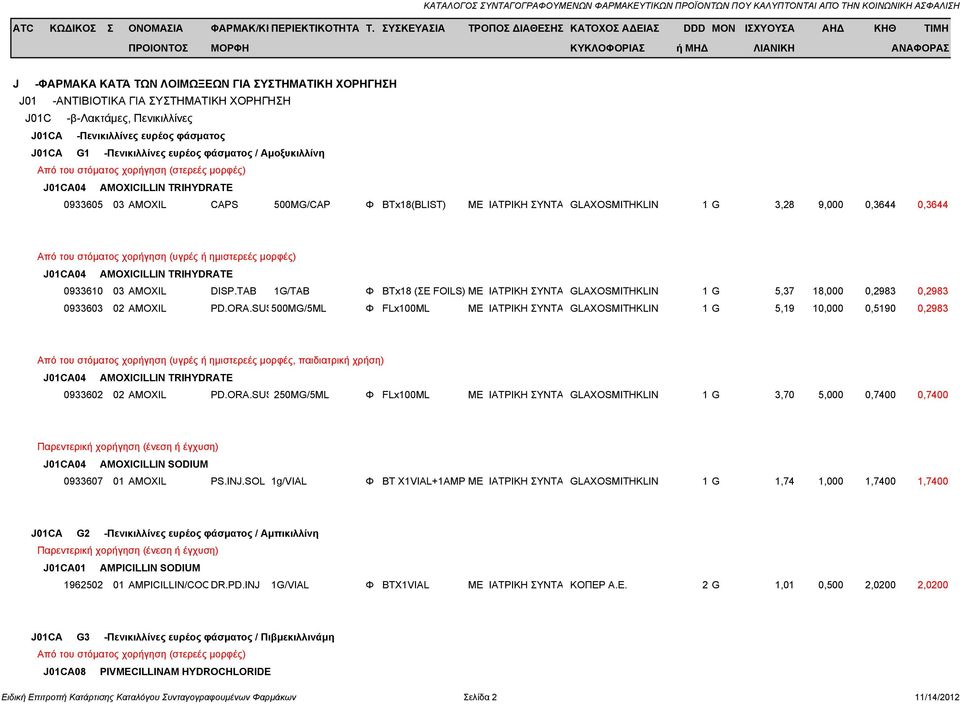Viewport: 960px width, 704px height.
Task: Select retail price 3,28
Action: (784, 204)
